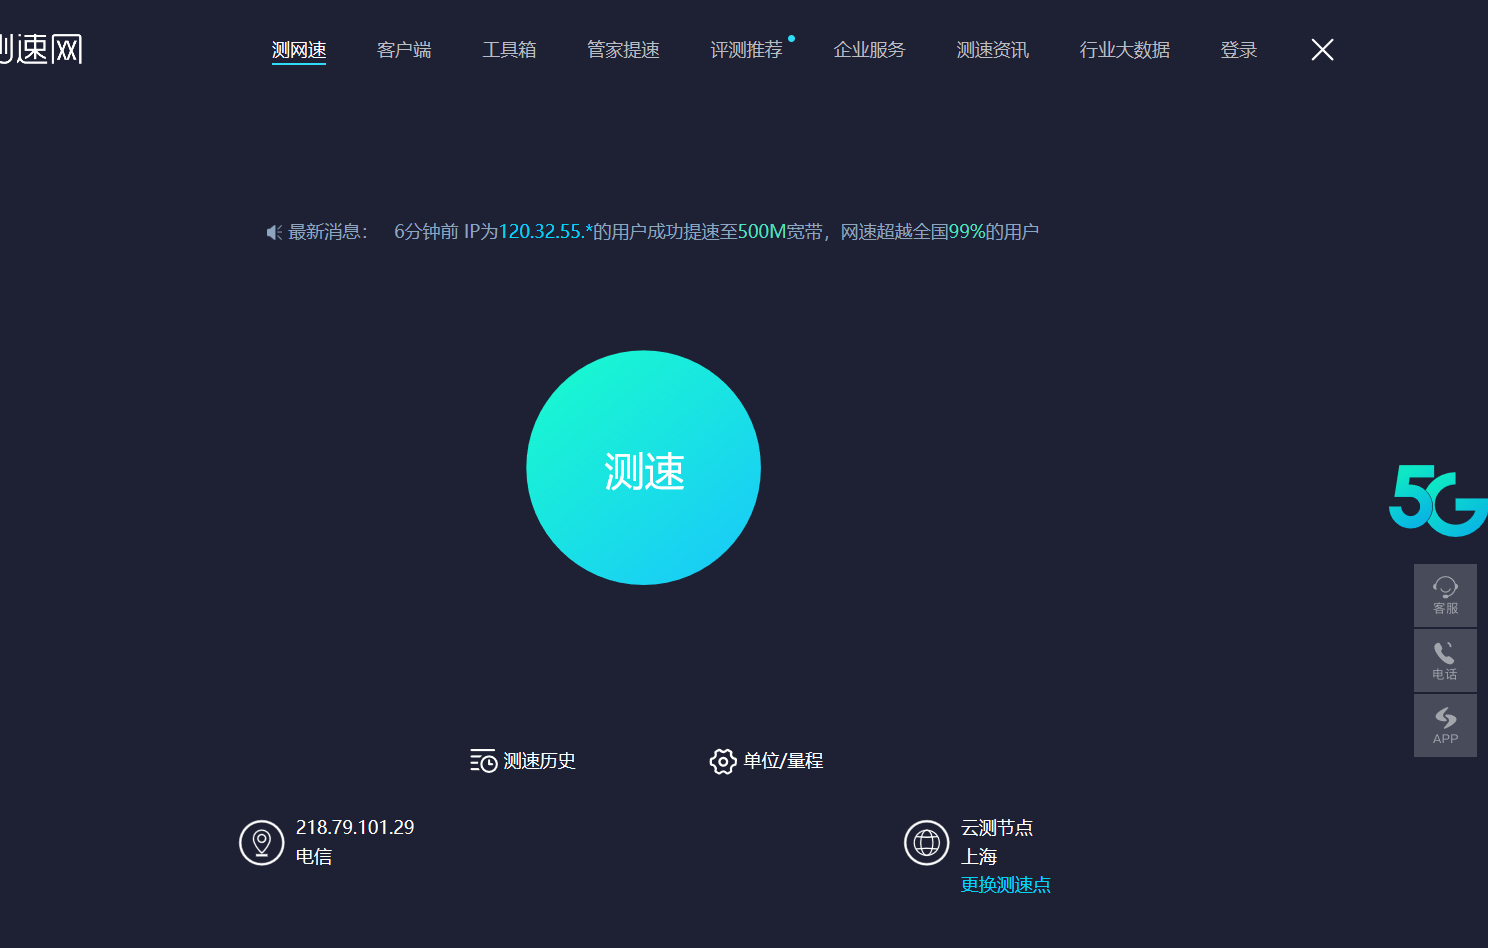Switch to the 客户端 tab
1488x948 pixels.
pyautogui.click(x=404, y=50)
